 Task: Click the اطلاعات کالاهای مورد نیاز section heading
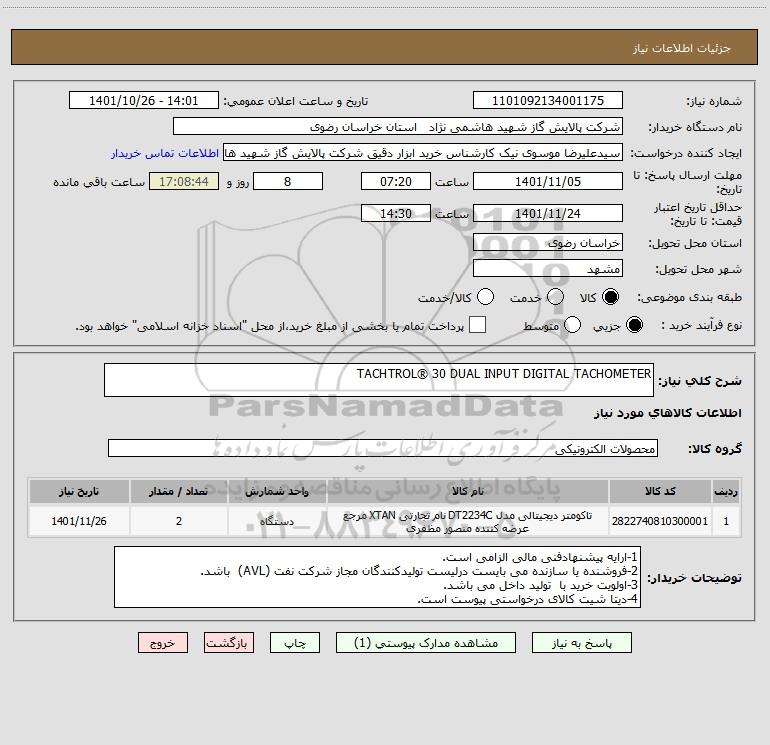coord(668,413)
